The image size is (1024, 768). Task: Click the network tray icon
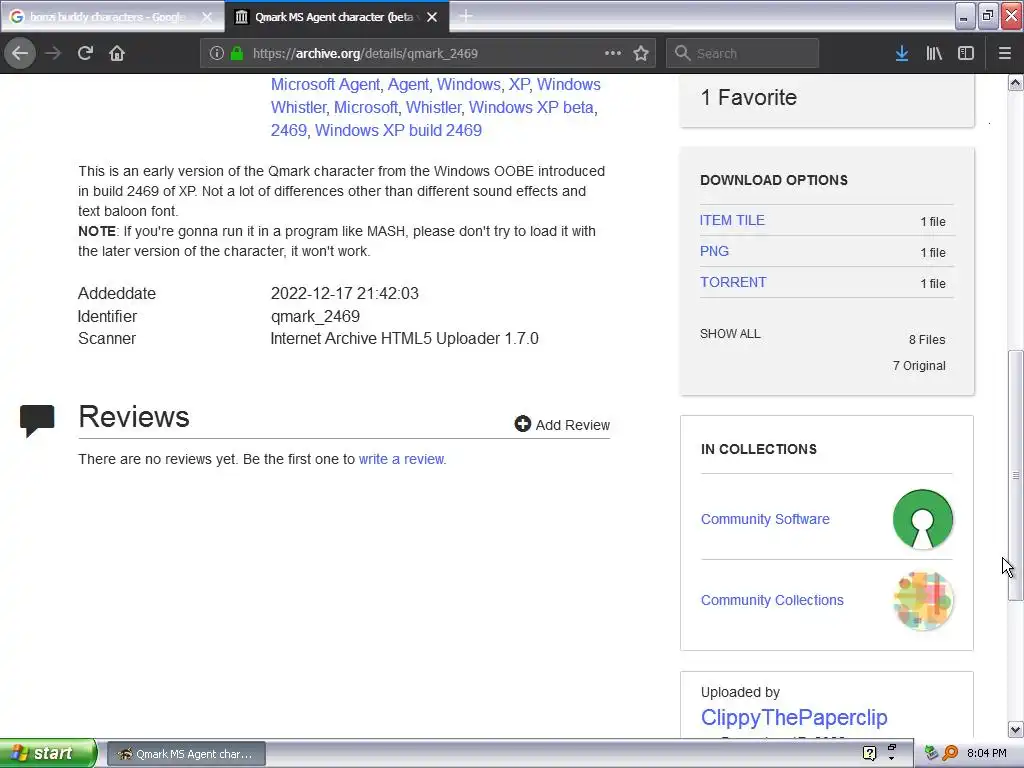coord(932,753)
